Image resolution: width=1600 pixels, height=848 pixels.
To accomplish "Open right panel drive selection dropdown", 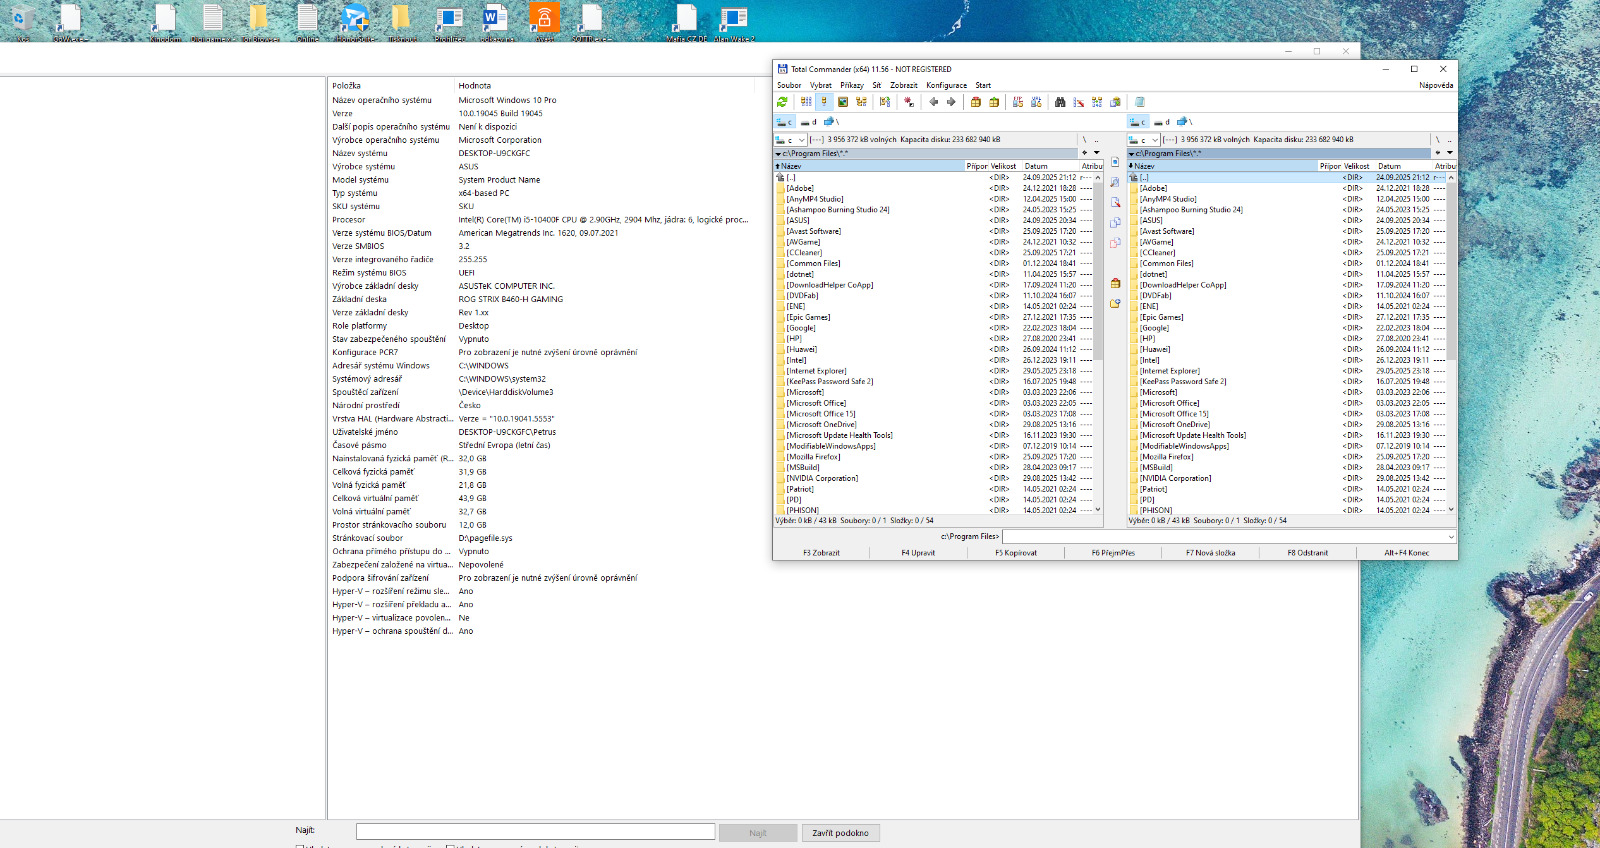I will point(1154,140).
